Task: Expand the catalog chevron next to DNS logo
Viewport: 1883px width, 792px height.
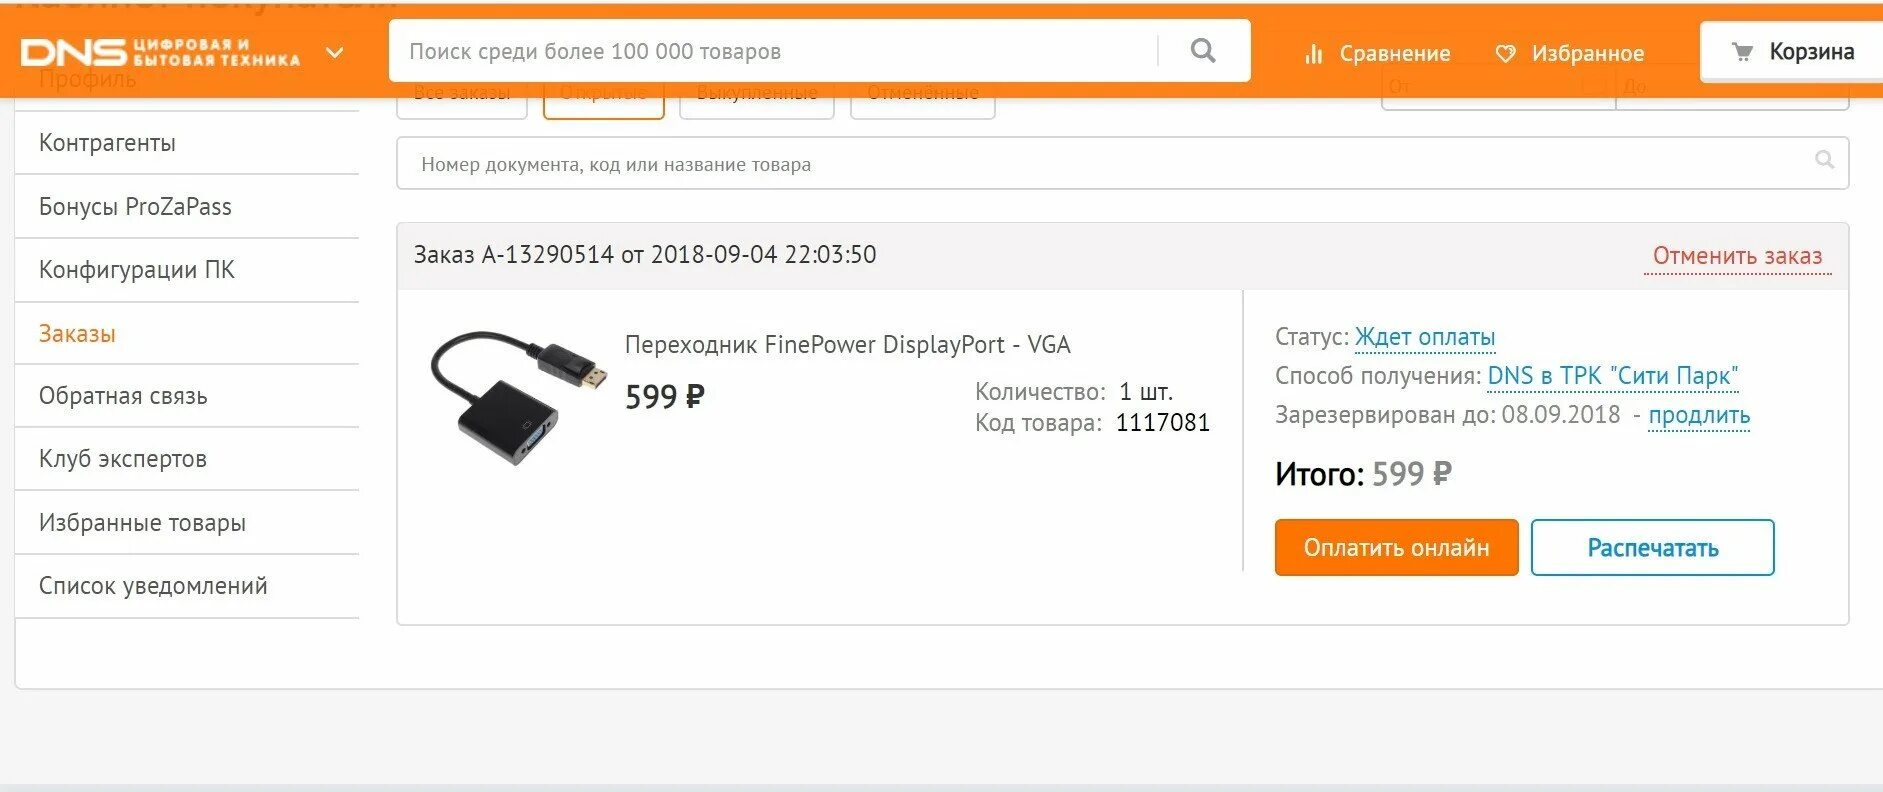Action: [336, 52]
